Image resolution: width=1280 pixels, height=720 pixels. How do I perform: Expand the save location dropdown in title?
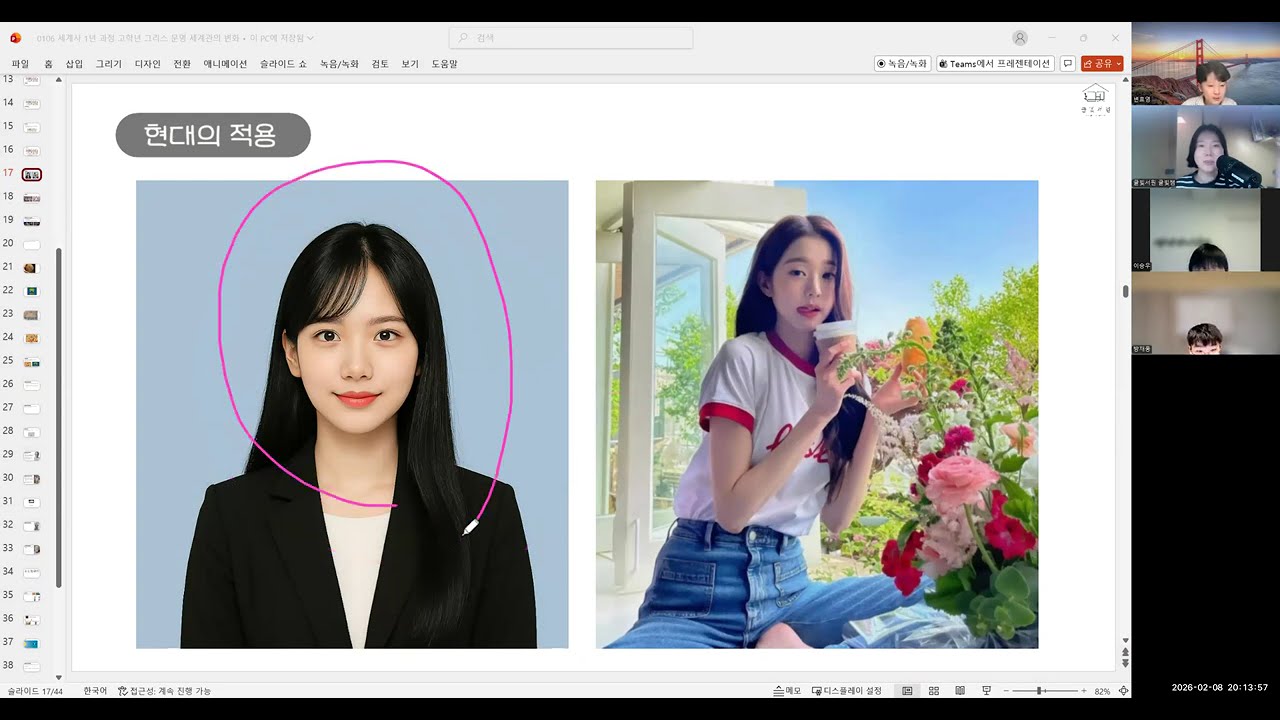(310, 38)
